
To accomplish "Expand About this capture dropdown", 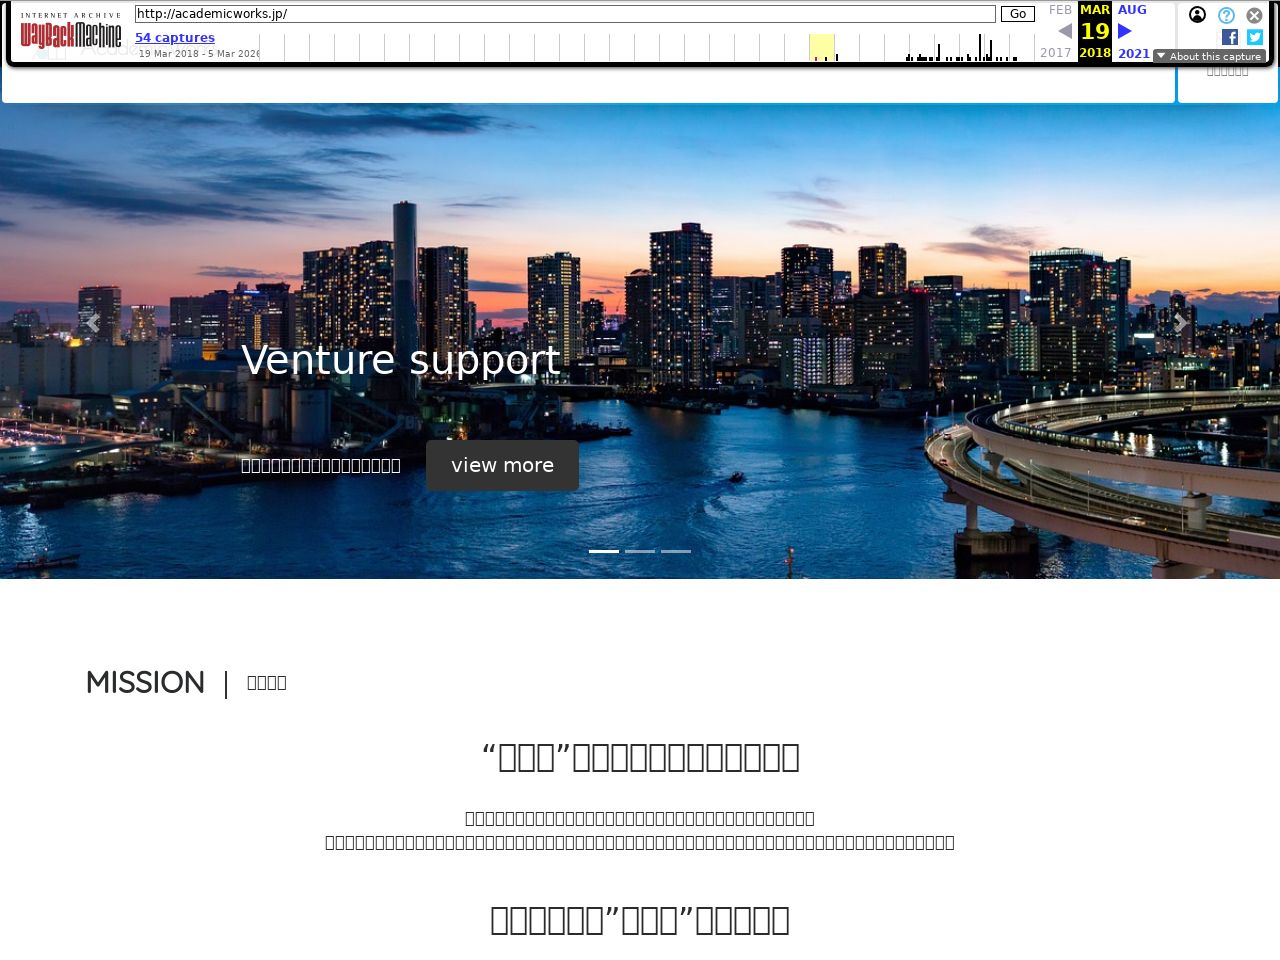I will 1209,56.
